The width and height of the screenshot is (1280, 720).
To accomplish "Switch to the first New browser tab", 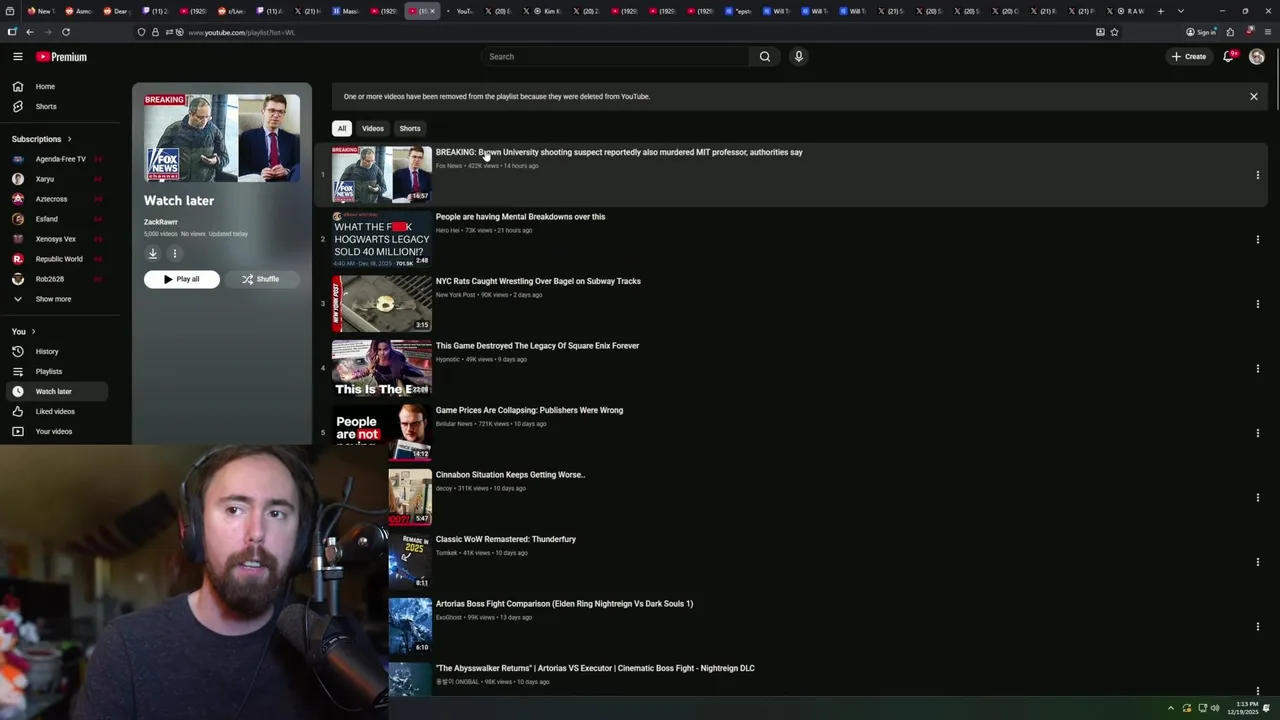I will point(40,11).
